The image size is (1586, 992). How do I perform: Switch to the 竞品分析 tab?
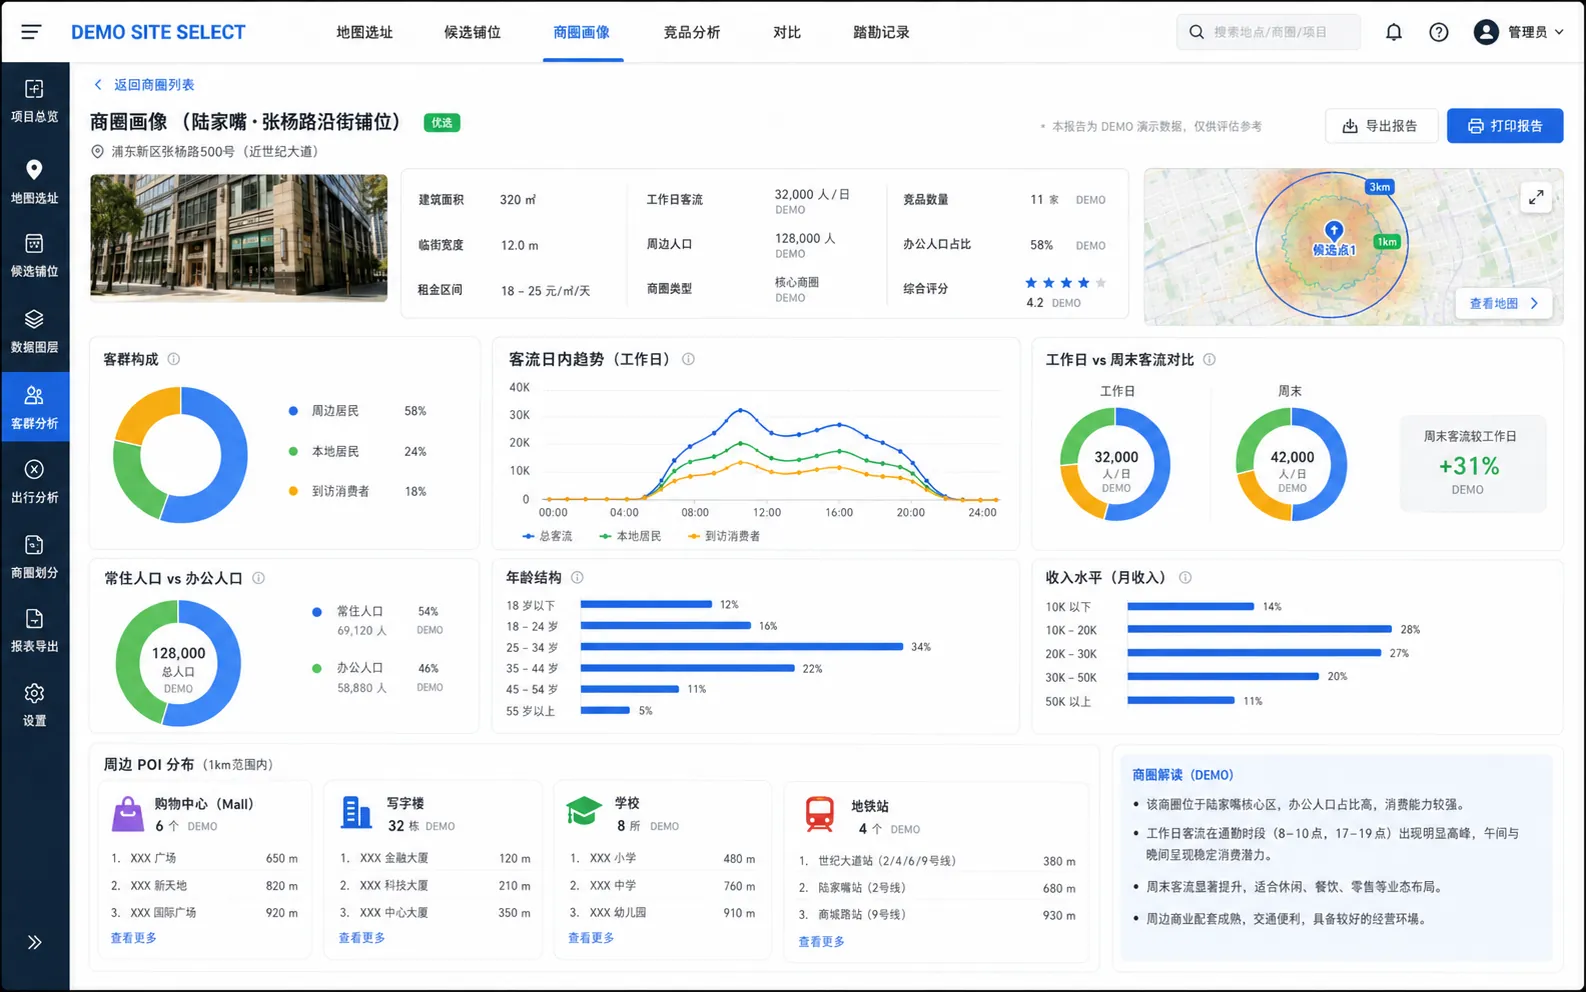(692, 32)
